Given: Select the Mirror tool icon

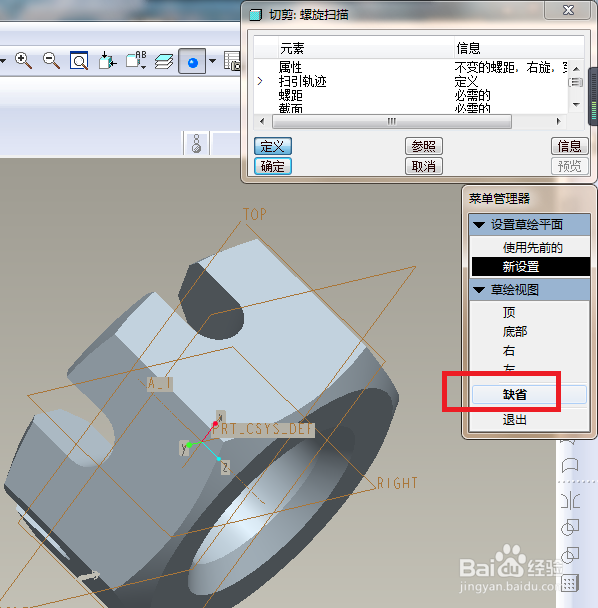Looking at the screenshot, I should tap(570, 500).
